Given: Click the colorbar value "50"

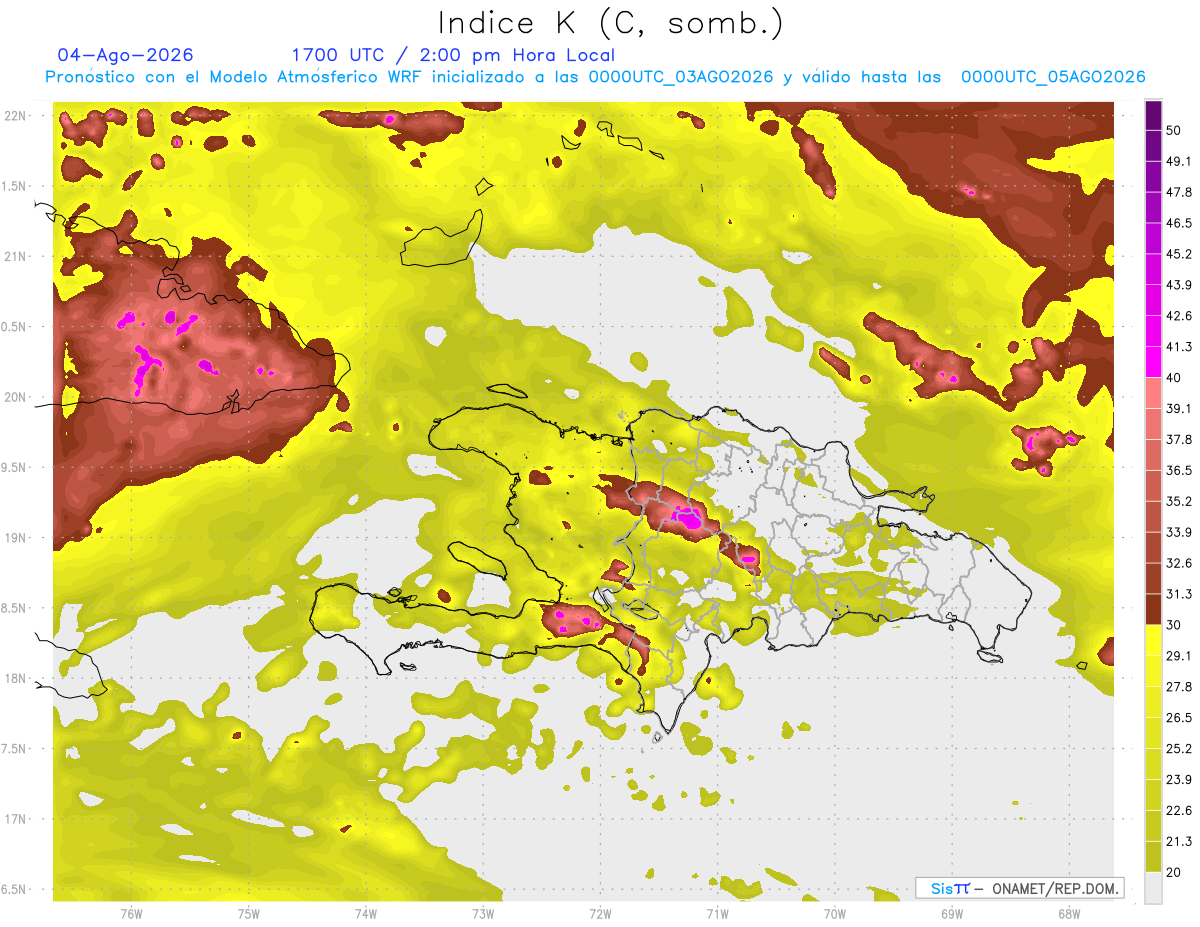Looking at the screenshot, I should pyautogui.click(x=1174, y=130).
